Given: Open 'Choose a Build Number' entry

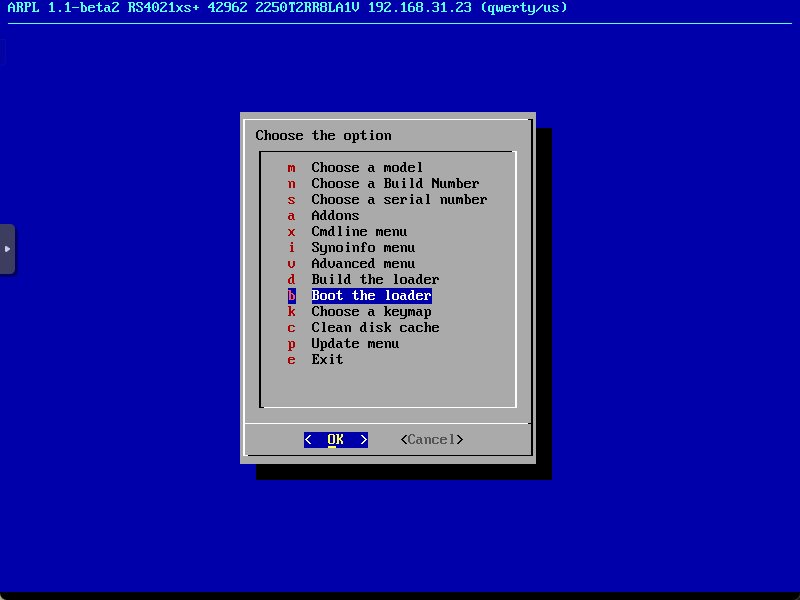Looking at the screenshot, I should (x=395, y=184).
